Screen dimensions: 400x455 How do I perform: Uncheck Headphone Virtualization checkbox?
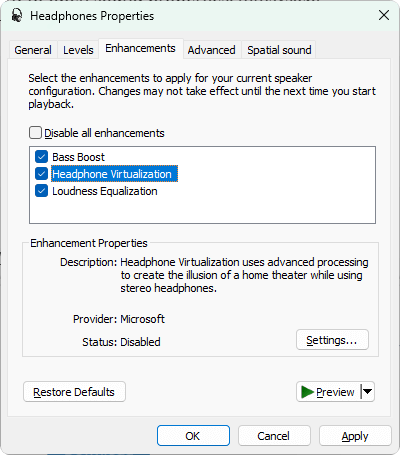[41, 174]
